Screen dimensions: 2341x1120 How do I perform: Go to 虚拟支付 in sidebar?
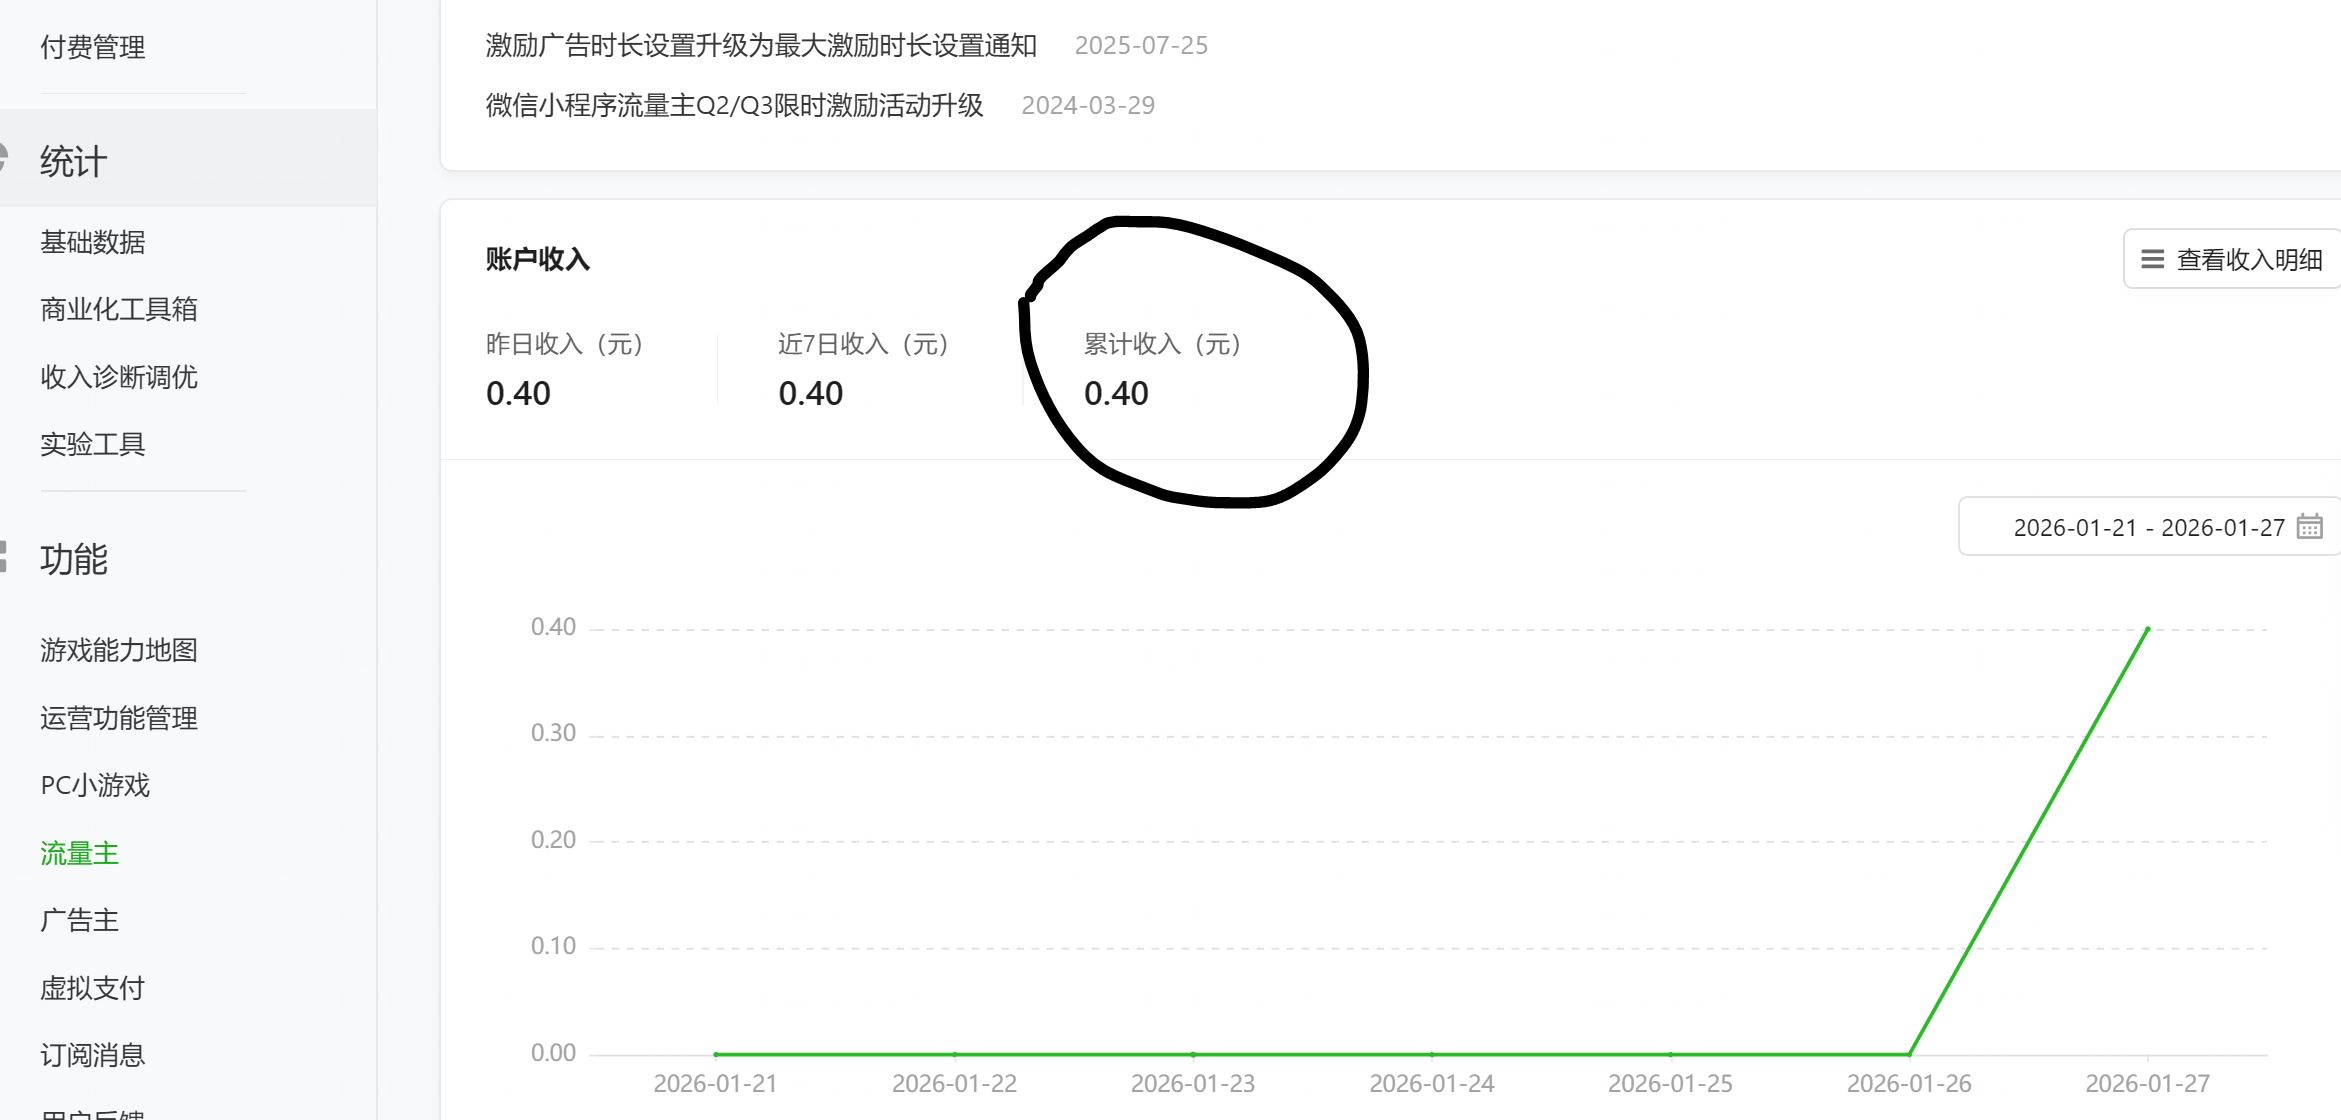tap(93, 988)
